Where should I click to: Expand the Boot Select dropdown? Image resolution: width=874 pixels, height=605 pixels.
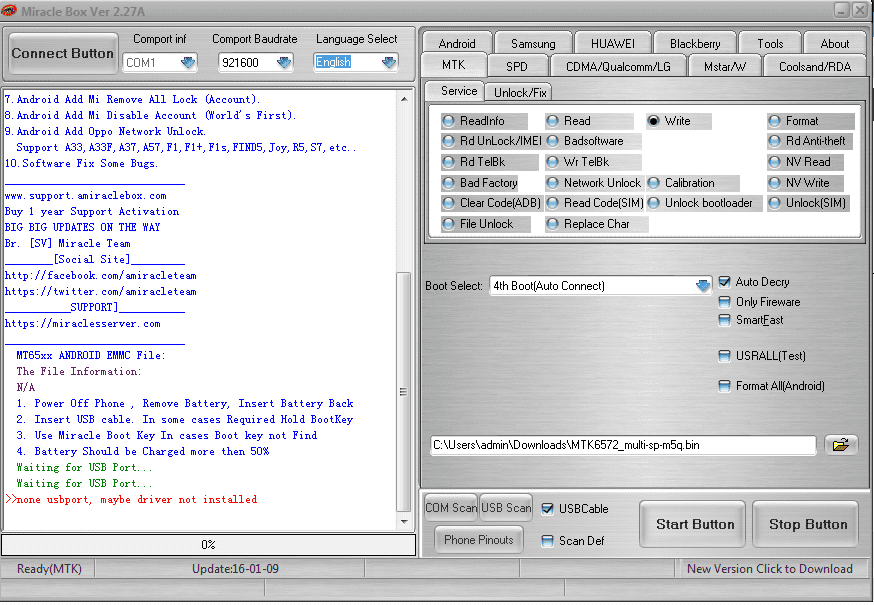(x=703, y=285)
